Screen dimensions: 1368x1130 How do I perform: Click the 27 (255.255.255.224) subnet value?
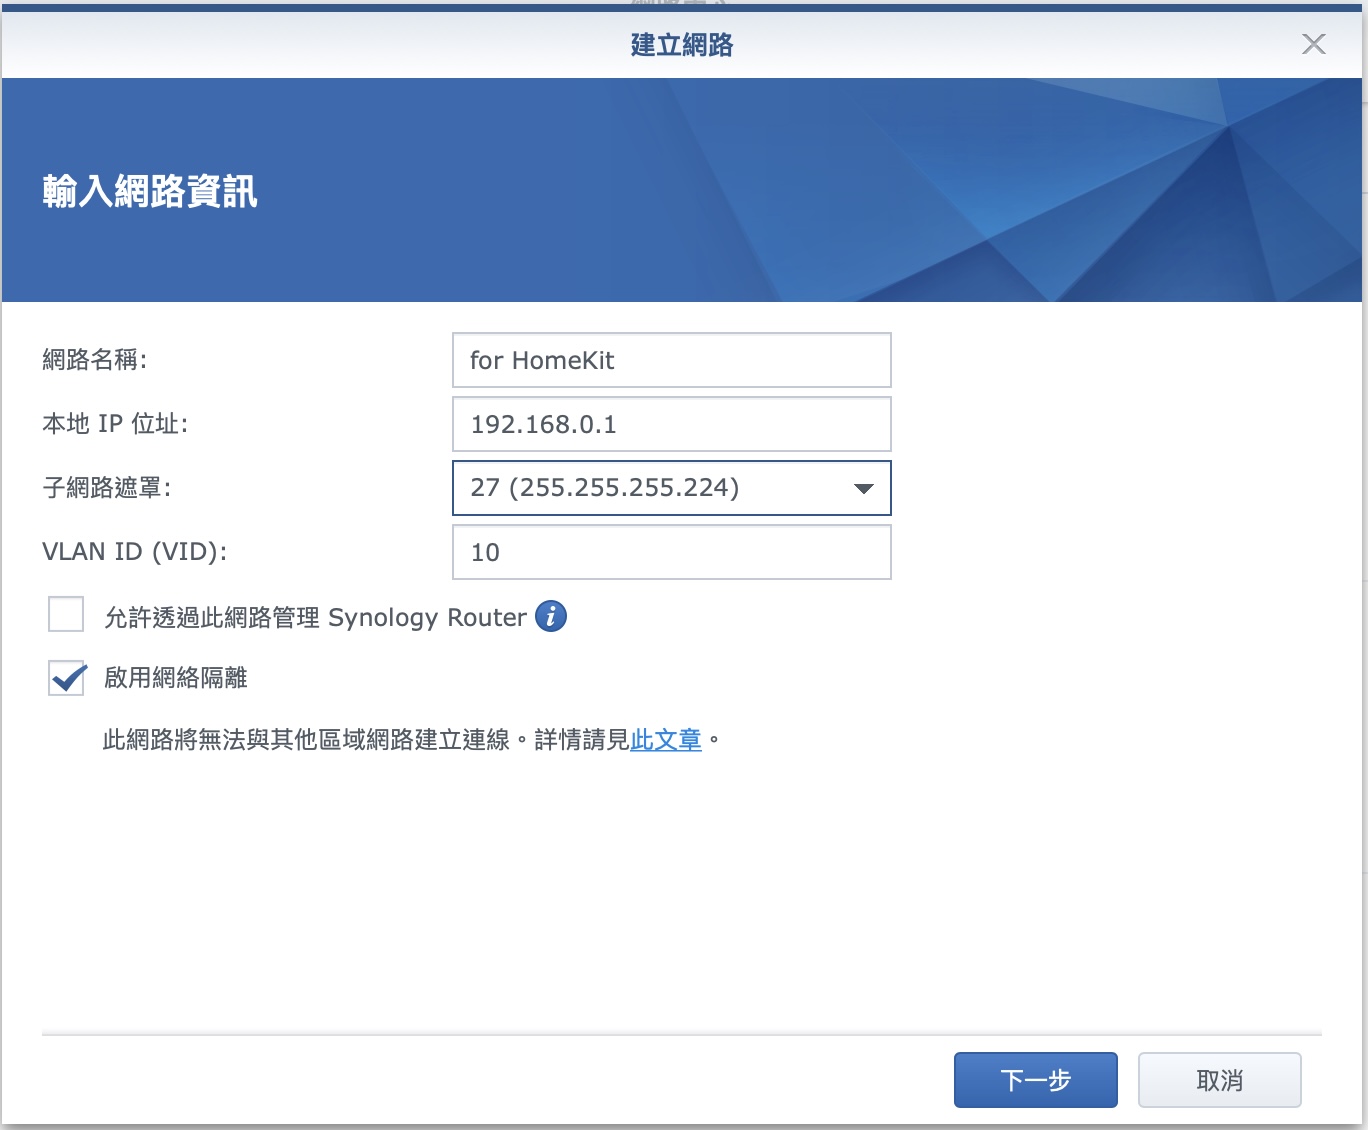[605, 488]
